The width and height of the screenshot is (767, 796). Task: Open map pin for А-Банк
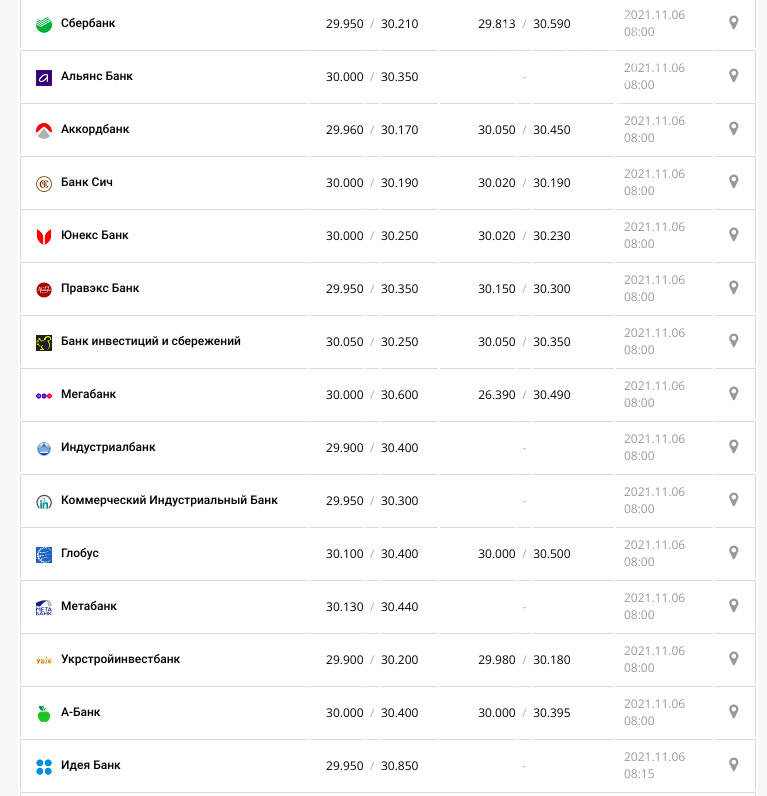pos(733,711)
